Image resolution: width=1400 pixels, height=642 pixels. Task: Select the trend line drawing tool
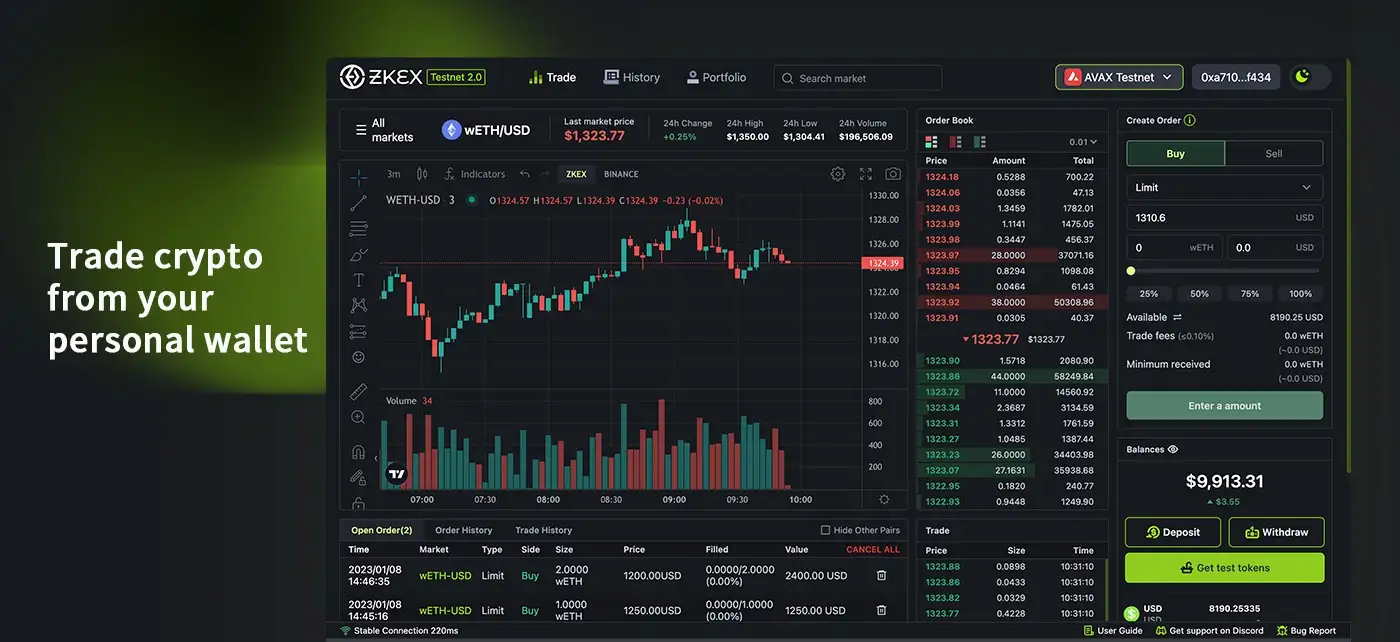358,203
